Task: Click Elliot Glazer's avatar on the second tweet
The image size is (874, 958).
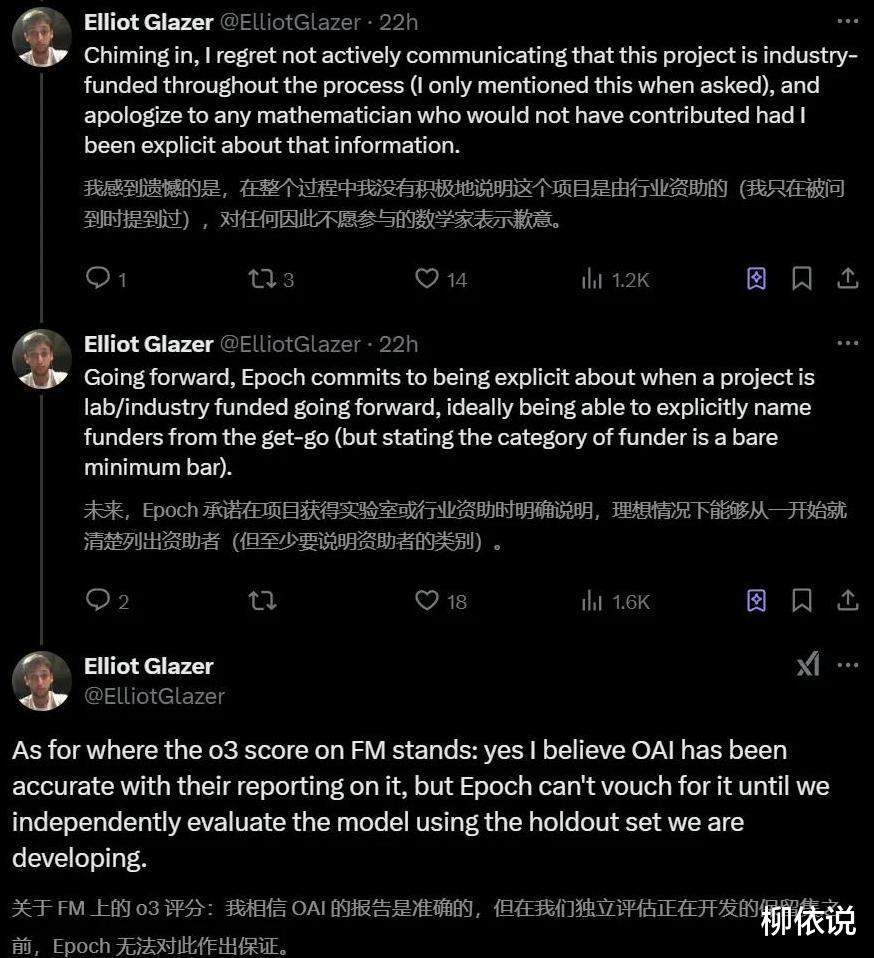Action: 41,358
